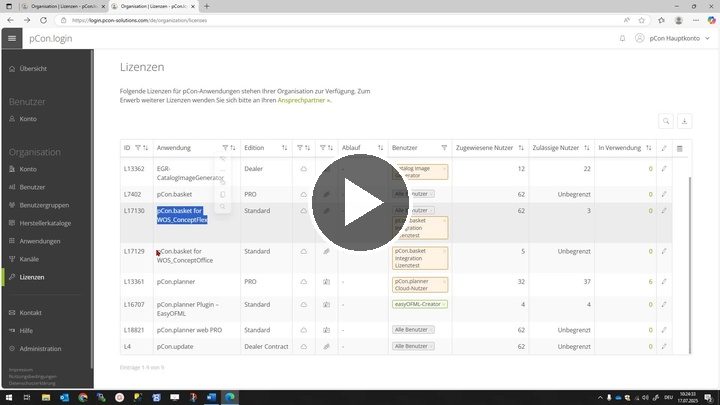Open the Impressum footer link
The width and height of the screenshot is (720, 405).
click(21, 370)
